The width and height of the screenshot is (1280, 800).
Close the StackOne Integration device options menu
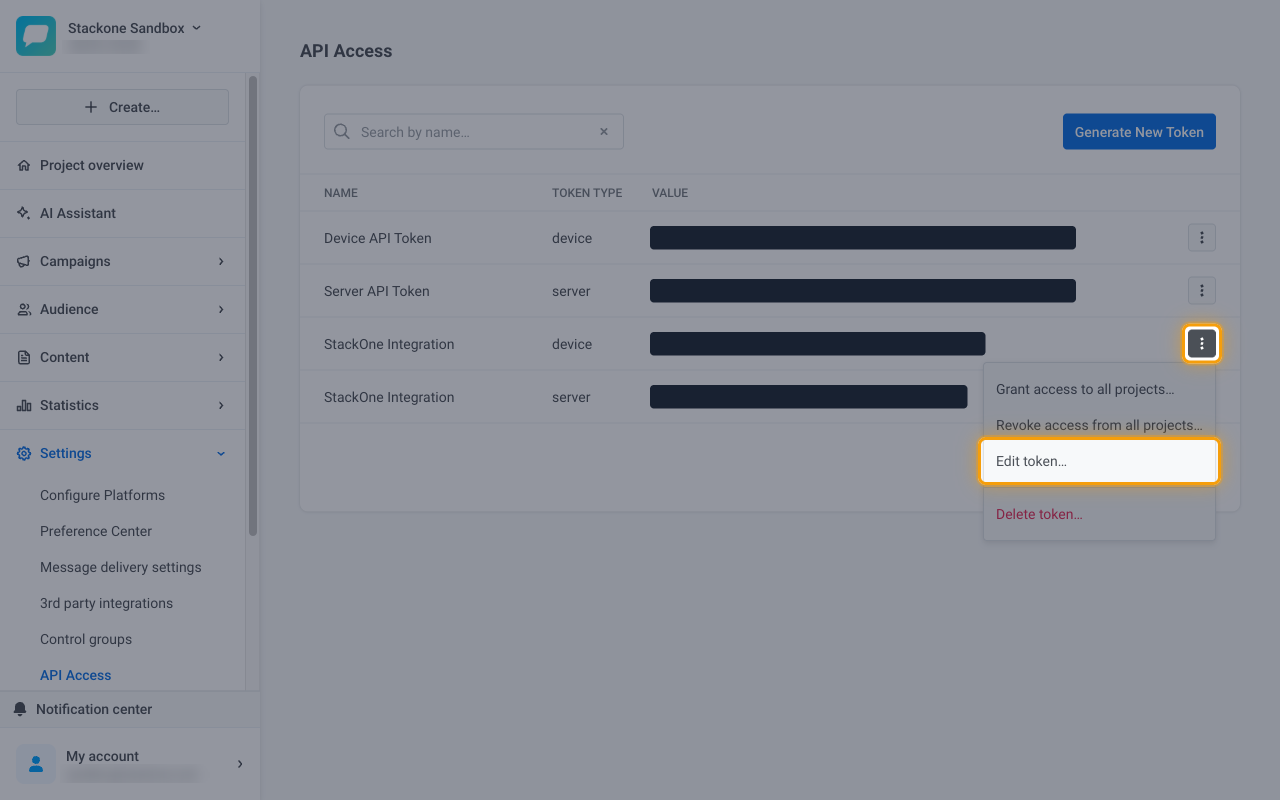click(x=1202, y=344)
